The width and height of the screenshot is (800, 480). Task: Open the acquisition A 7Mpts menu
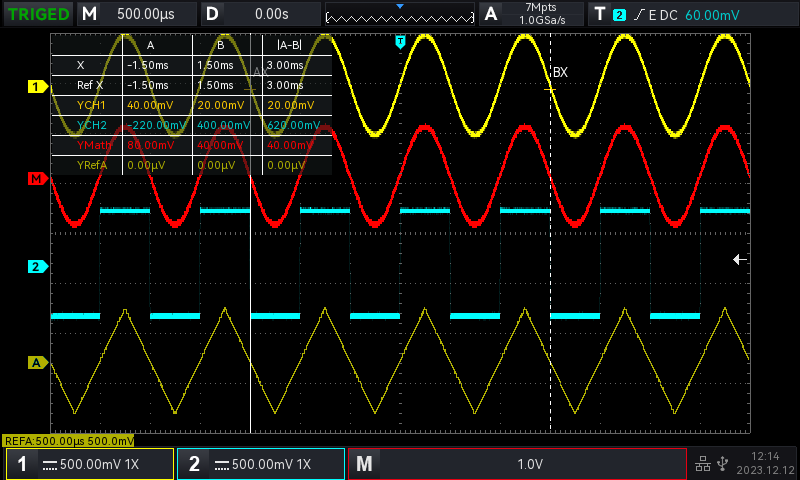(531, 14)
